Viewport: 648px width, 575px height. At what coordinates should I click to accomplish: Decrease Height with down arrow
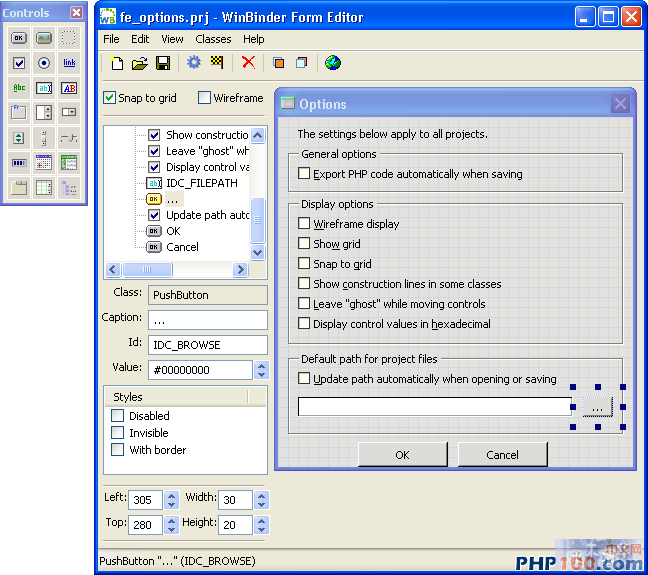pos(261,530)
